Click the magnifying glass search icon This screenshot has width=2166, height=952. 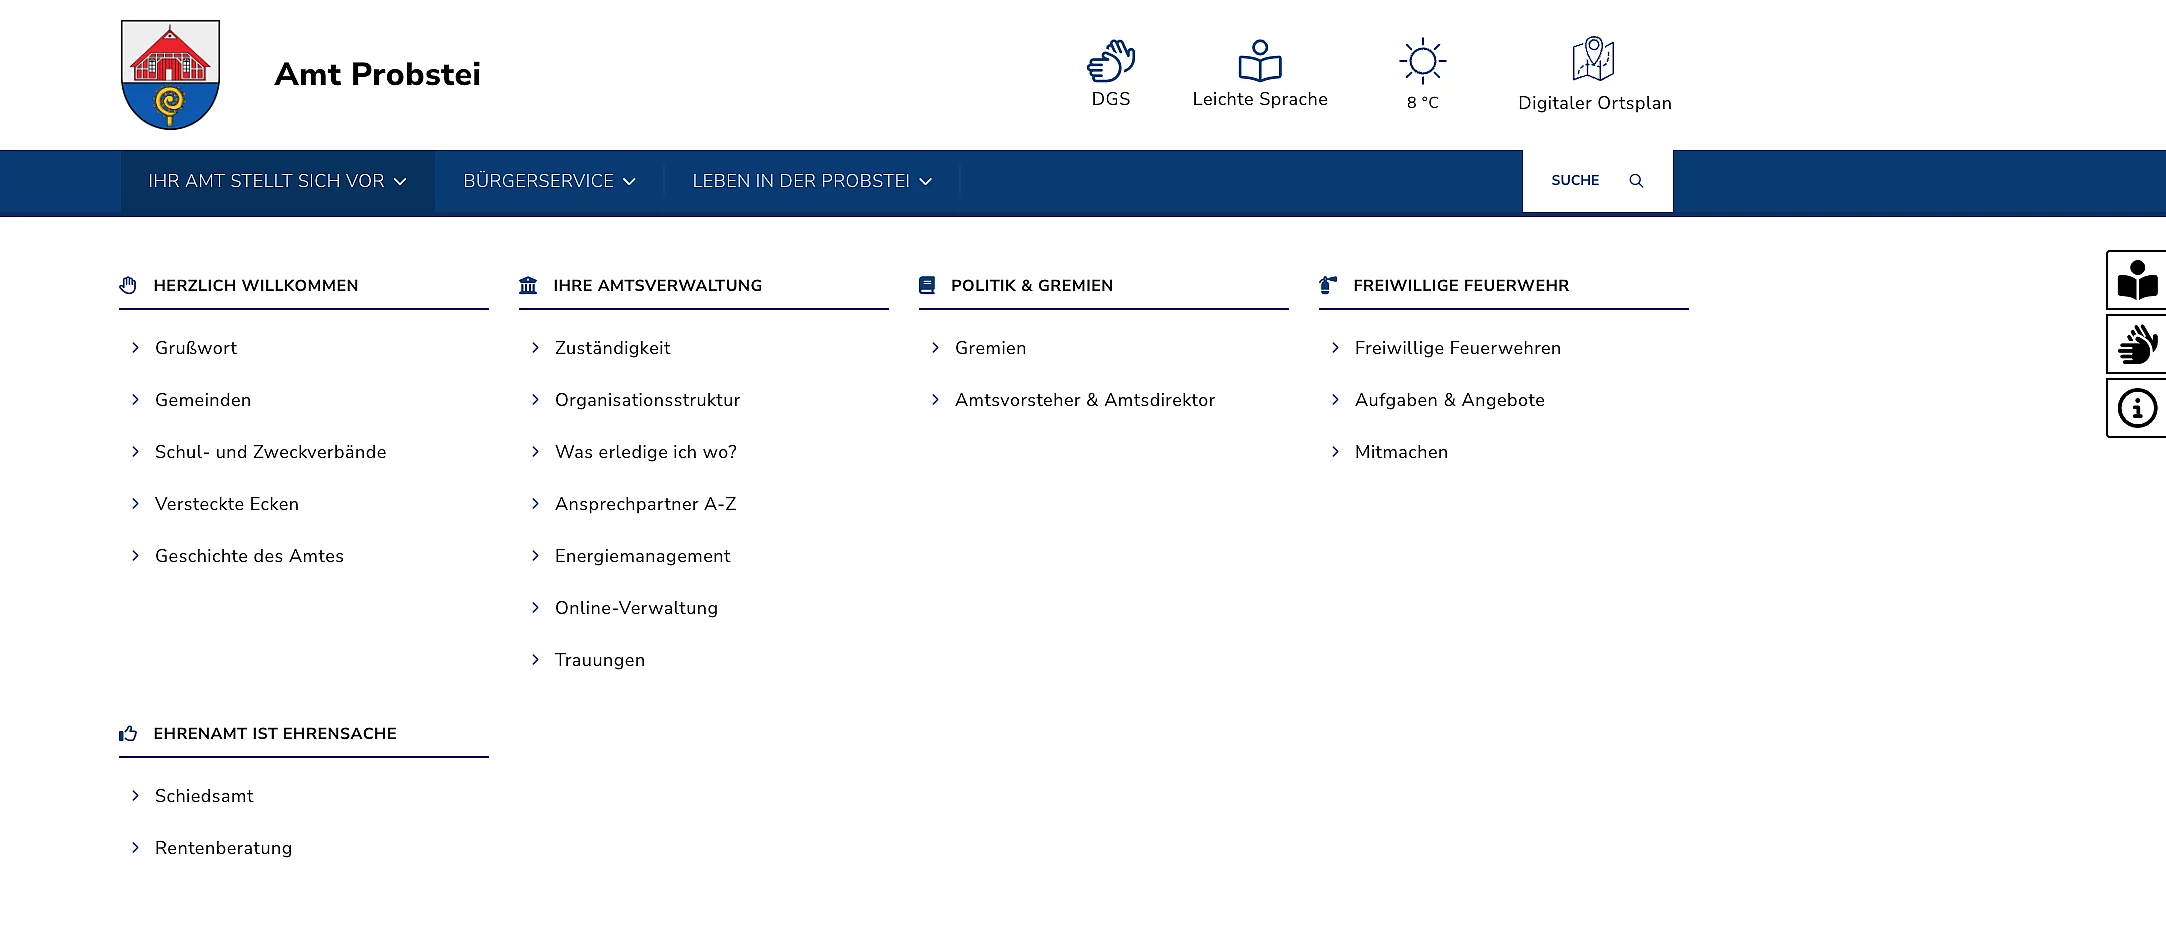[1636, 181]
